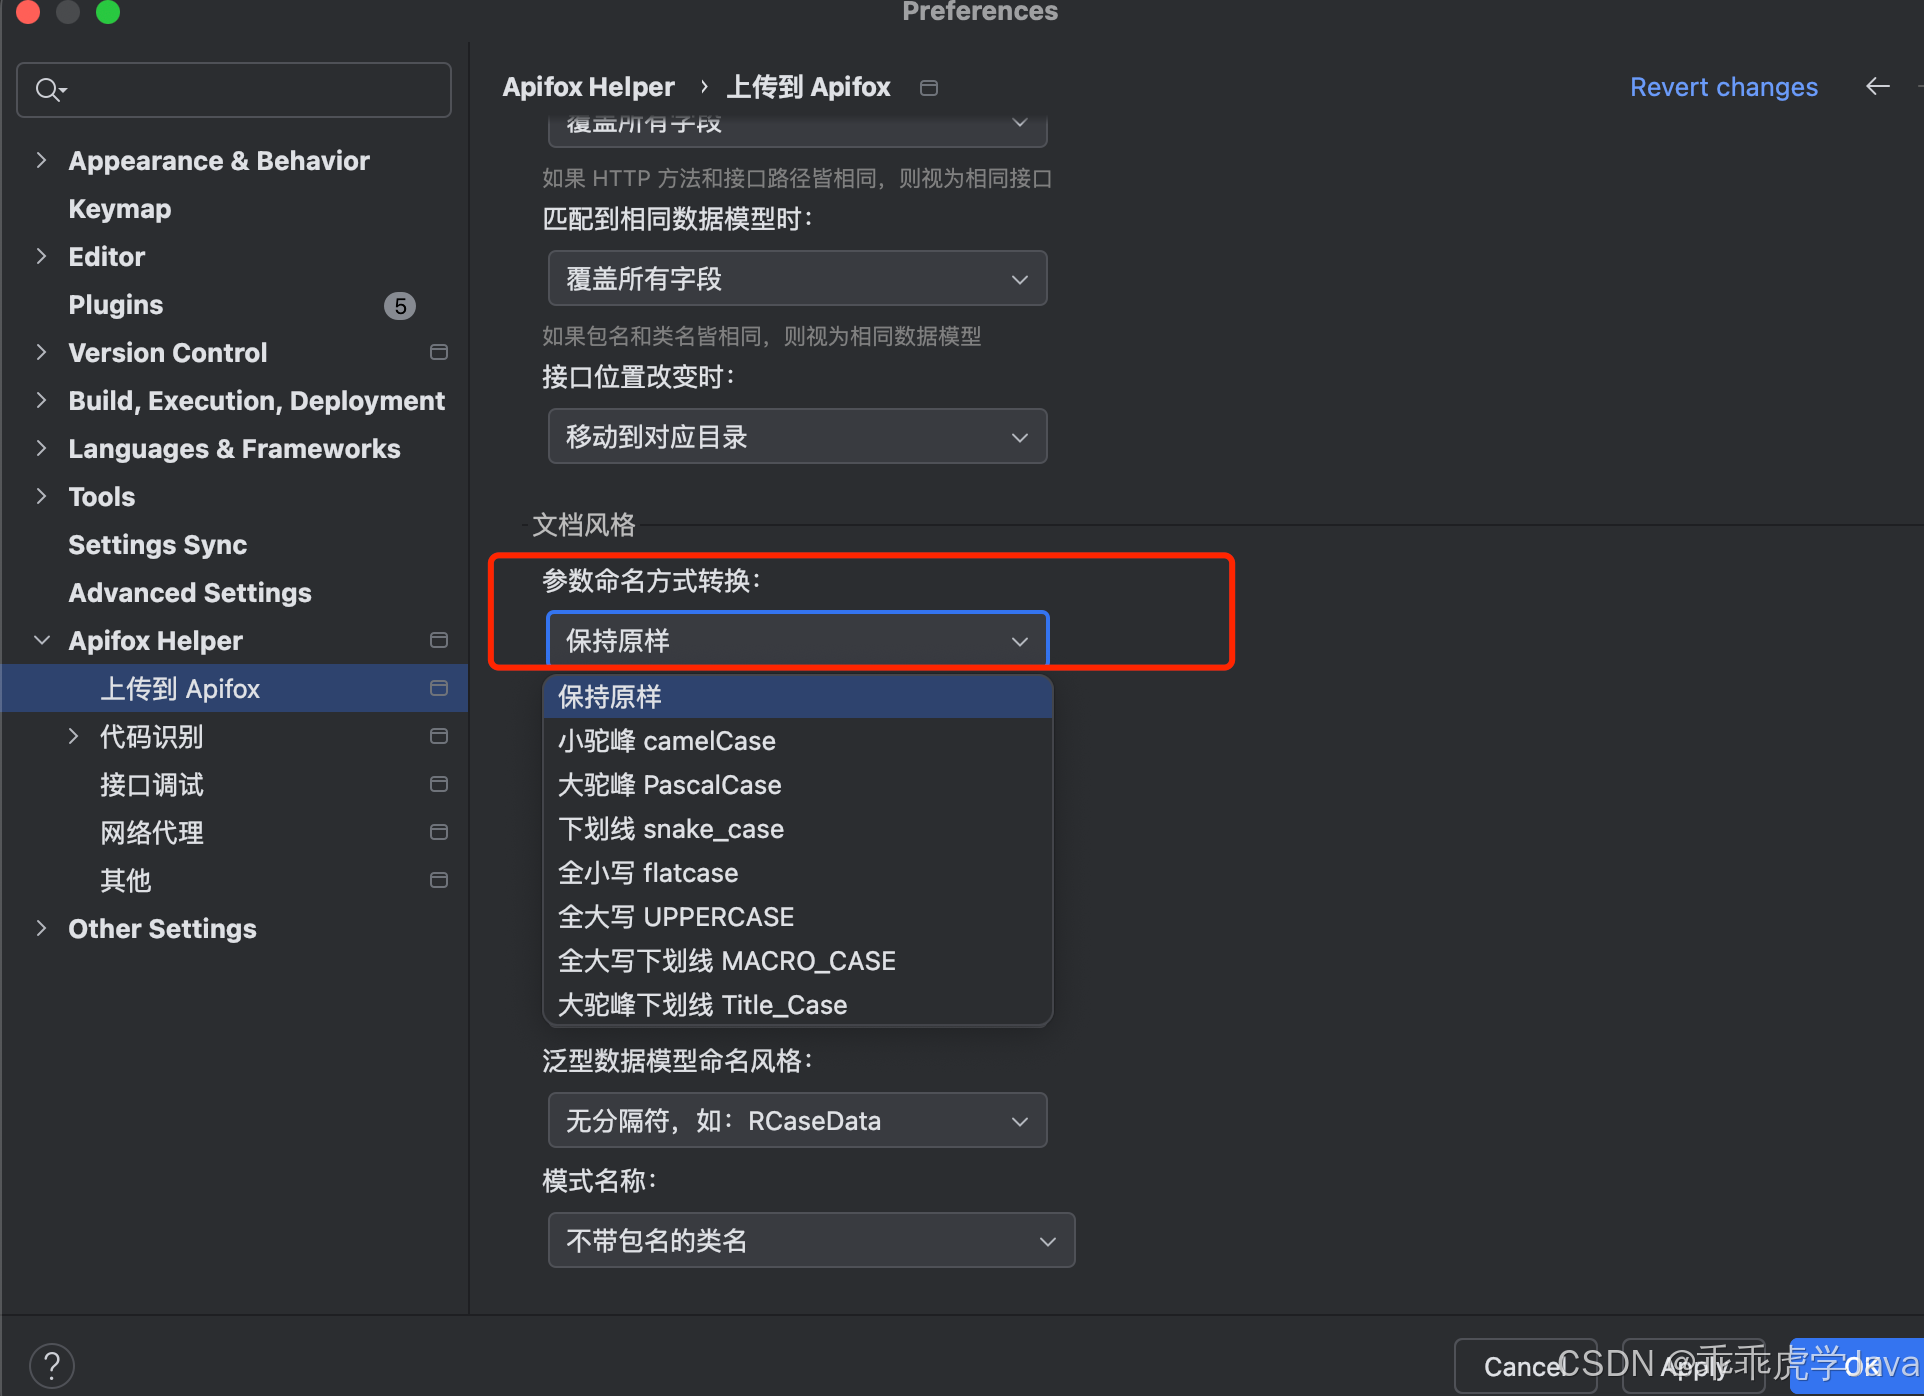Click the back arrow next to Revert changes
Image resolution: width=1924 pixels, height=1396 pixels.
pos(1877,87)
